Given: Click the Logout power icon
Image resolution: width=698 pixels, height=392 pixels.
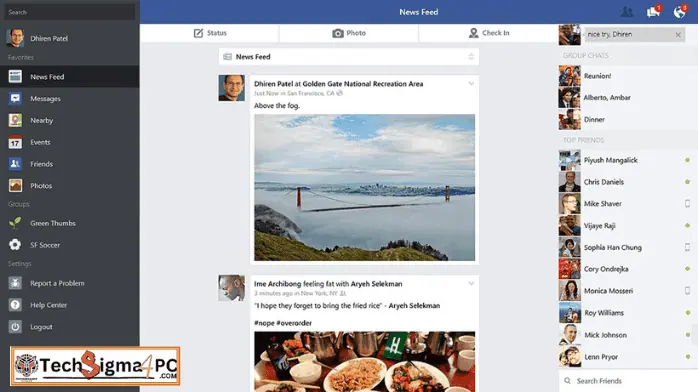Looking at the screenshot, I should tap(15, 327).
